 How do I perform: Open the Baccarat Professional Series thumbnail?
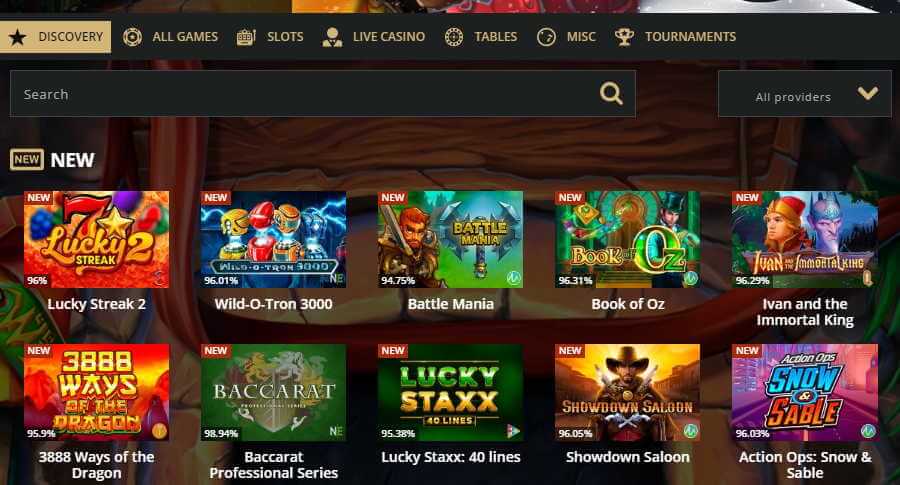pos(273,393)
